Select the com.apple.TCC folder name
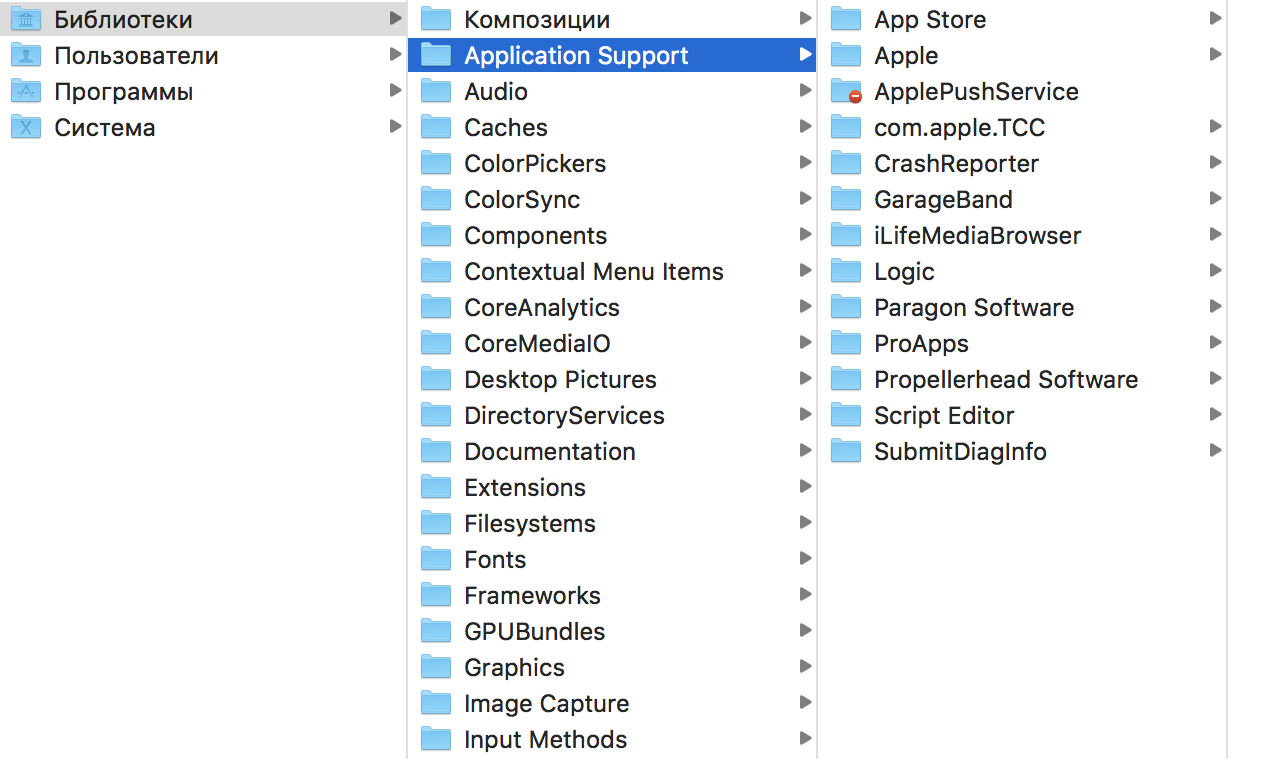Image resolution: width=1263 pixels, height=759 pixels. [x=959, y=127]
